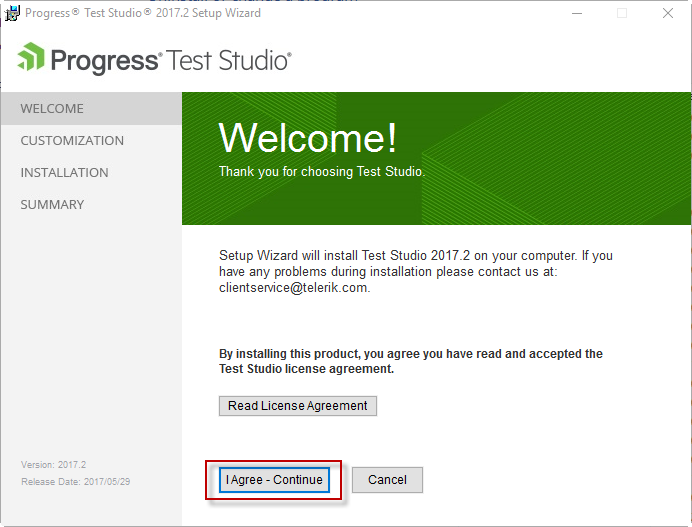
Task: Click the clientservice@telerik.com email address
Action: tap(294, 288)
